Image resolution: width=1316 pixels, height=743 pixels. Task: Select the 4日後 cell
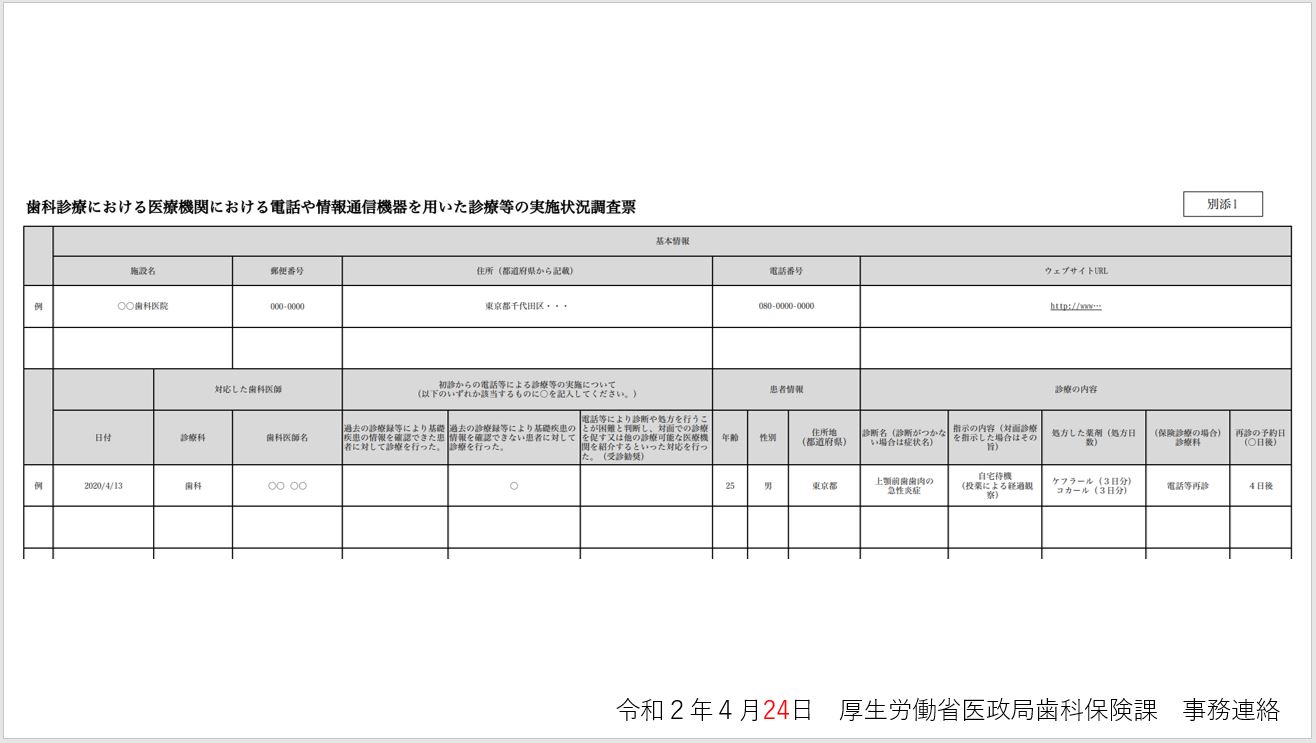(x=1260, y=485)
